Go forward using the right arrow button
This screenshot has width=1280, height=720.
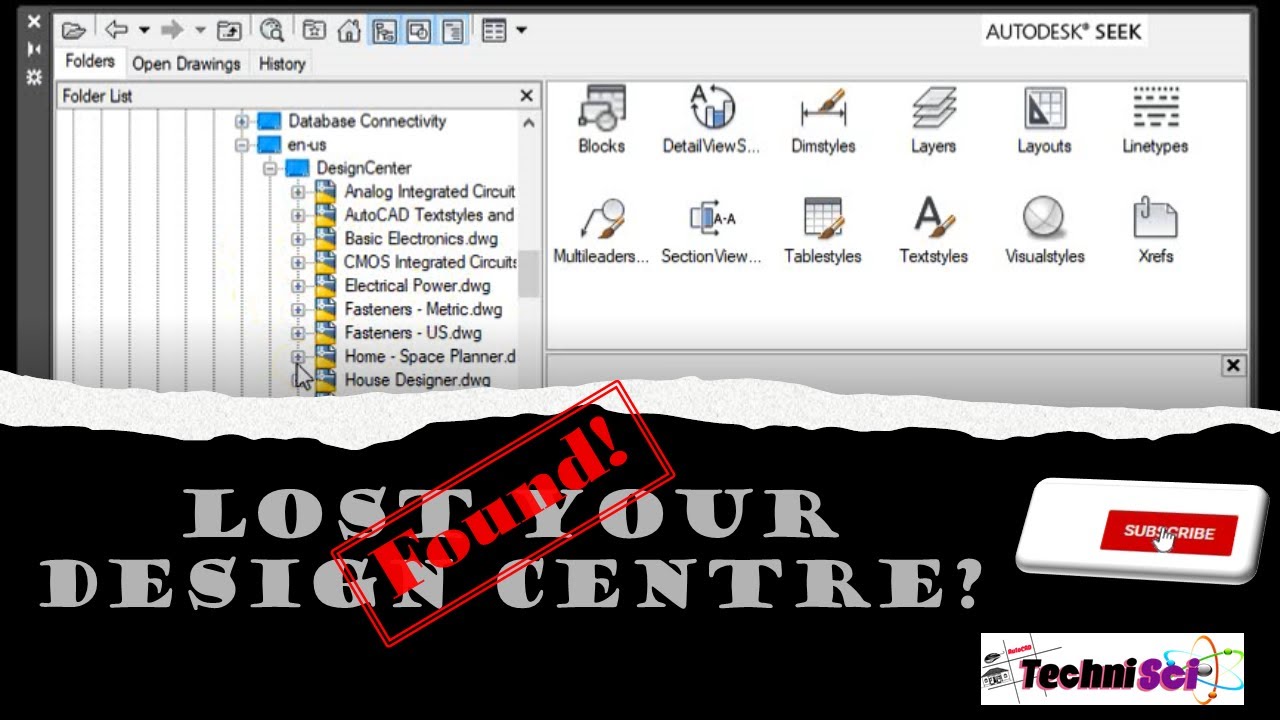click(172, 30)
